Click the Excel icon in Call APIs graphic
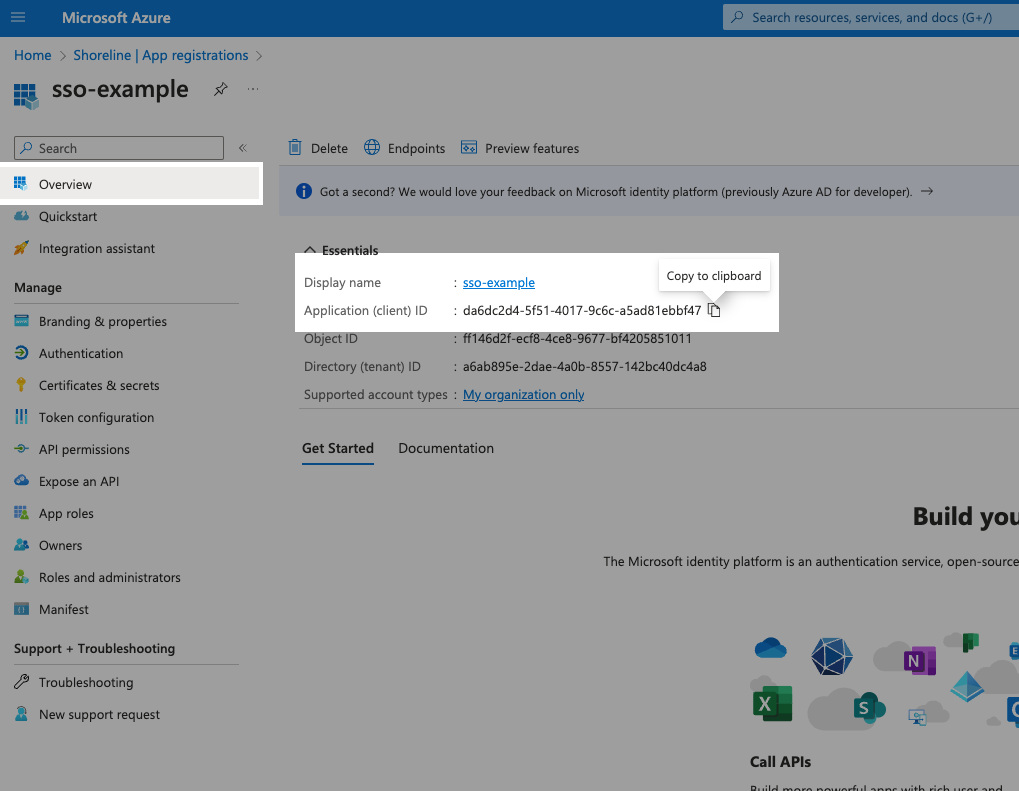 click(x=772, y=703)
